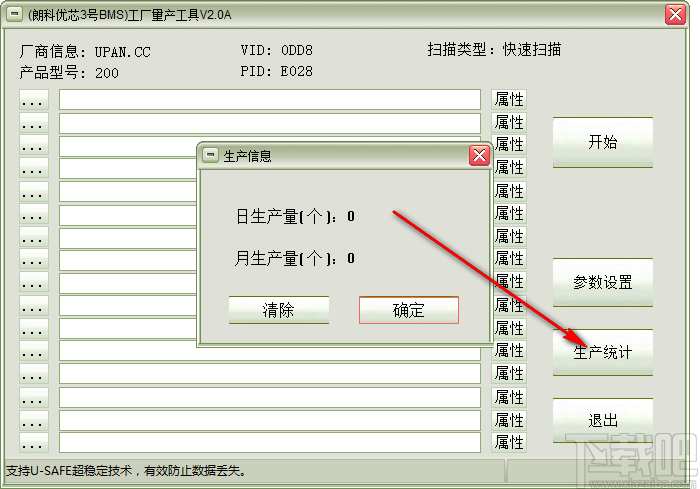
Task: Click the 月生产量(个): 0 line
Action: pyautogui.click(x=295, y=259)
